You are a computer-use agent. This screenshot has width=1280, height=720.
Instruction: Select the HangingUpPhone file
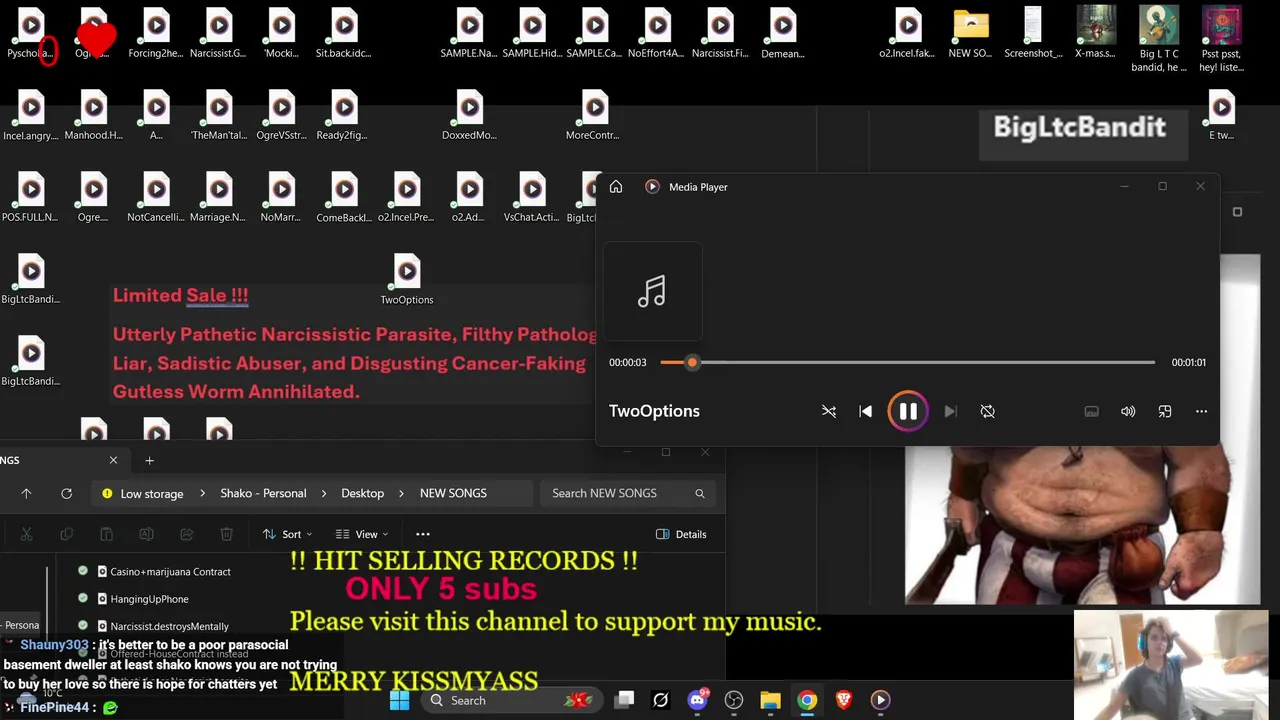click(149, 599)
